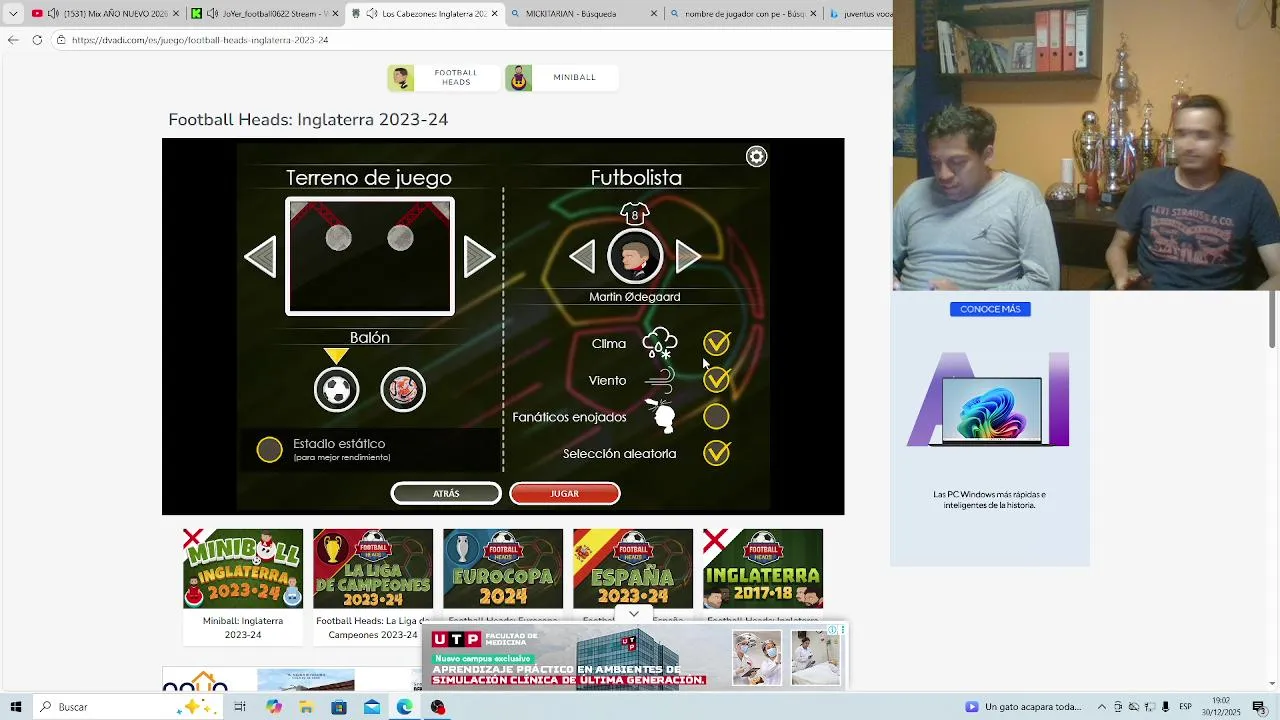Click the JUGAR button
Screen dimensions: 1280x720
point(565,493)
